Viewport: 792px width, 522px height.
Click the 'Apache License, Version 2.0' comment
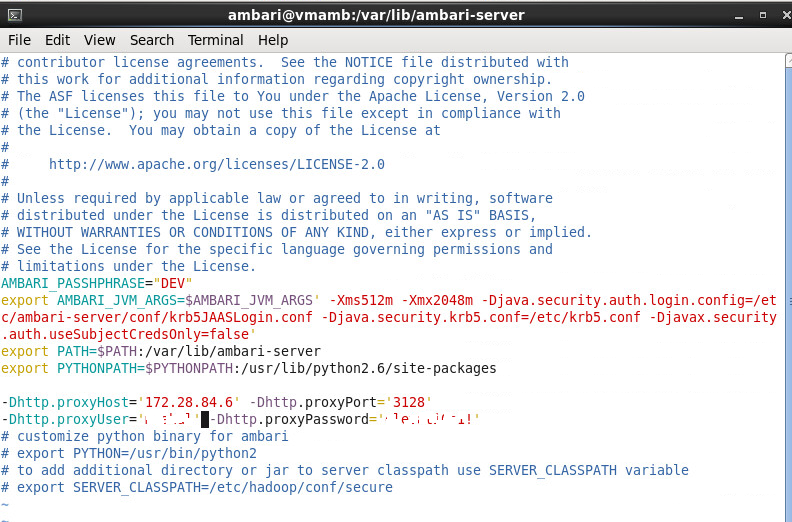477,96
